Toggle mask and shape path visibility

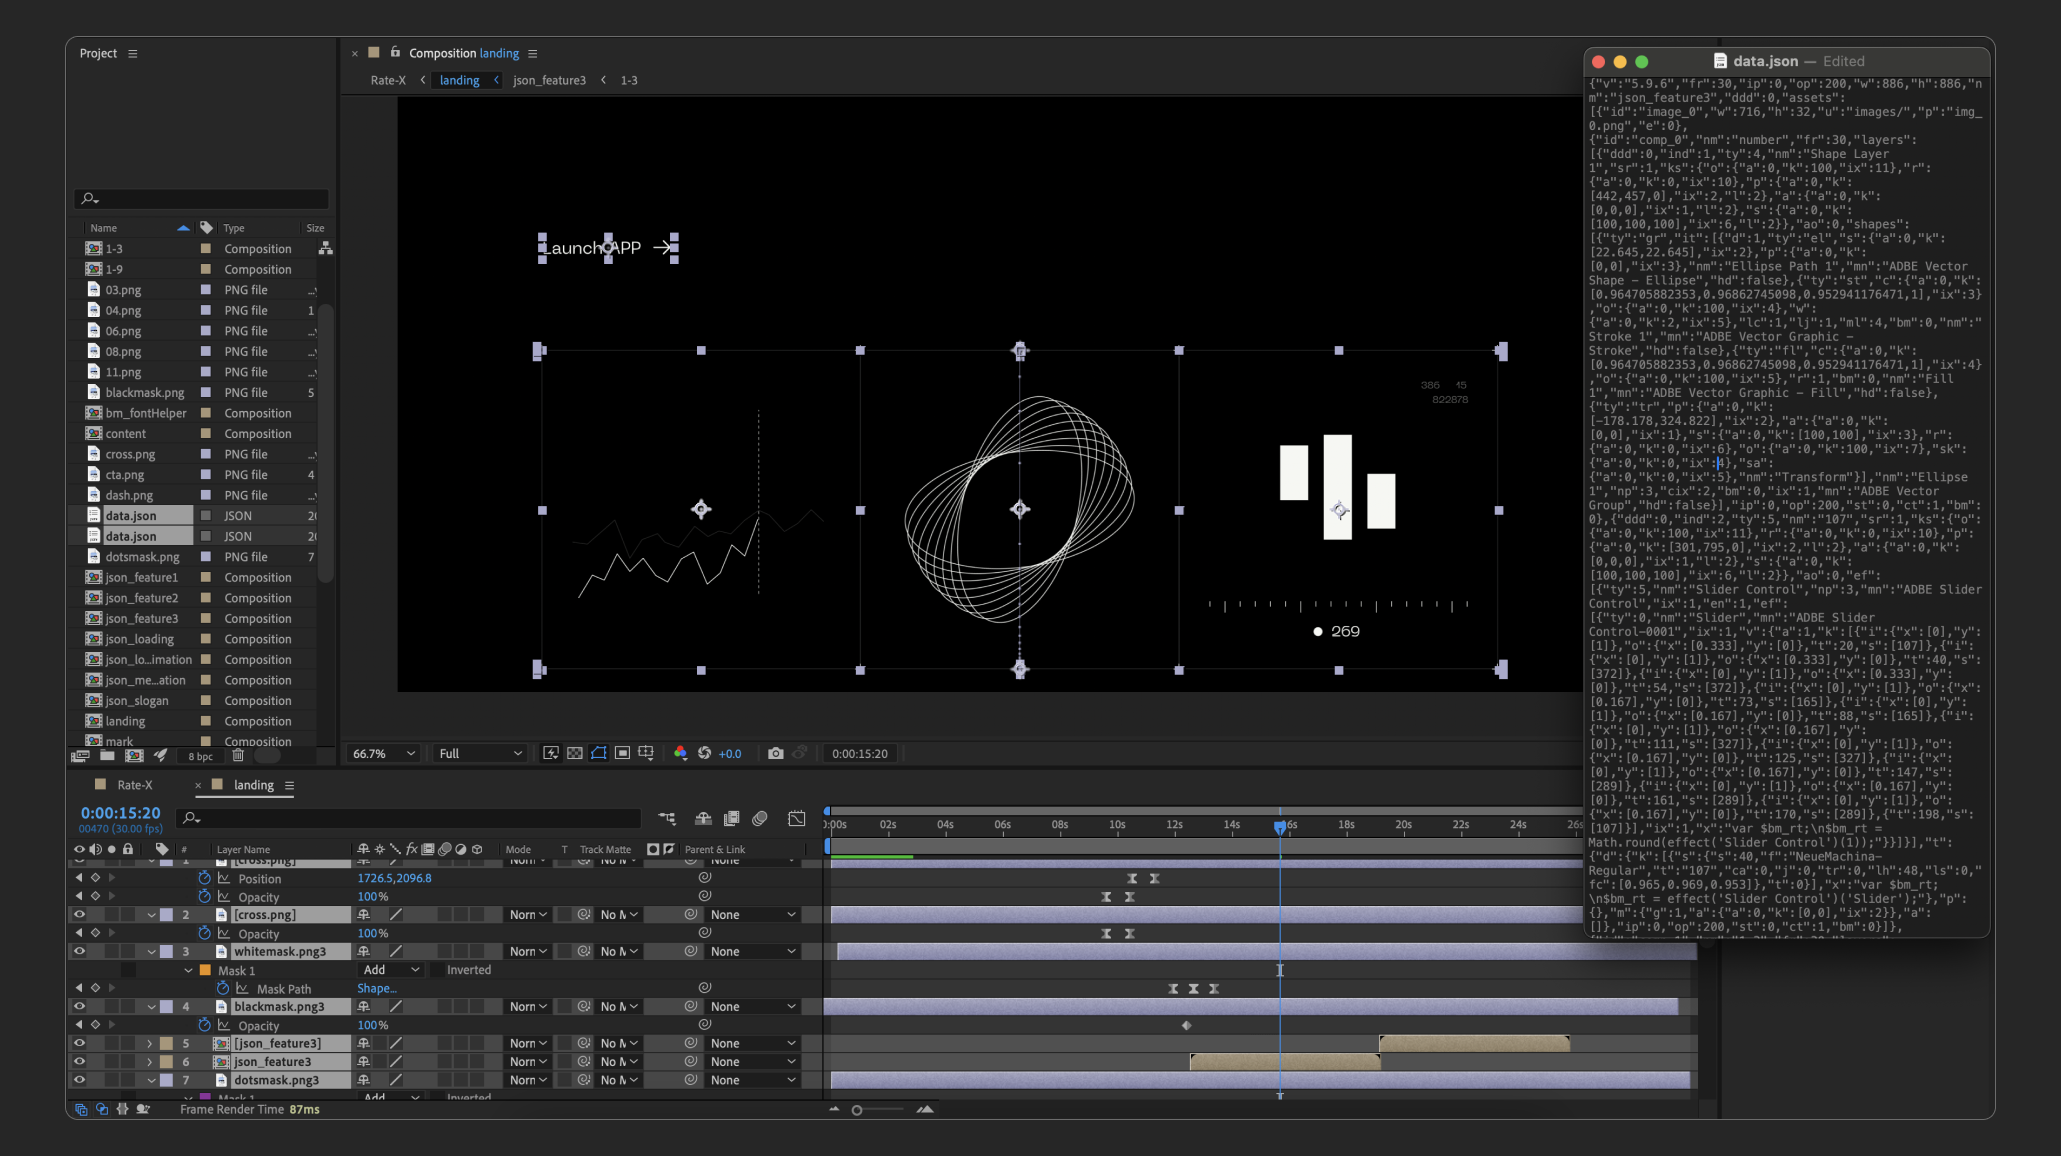(599, 753)
